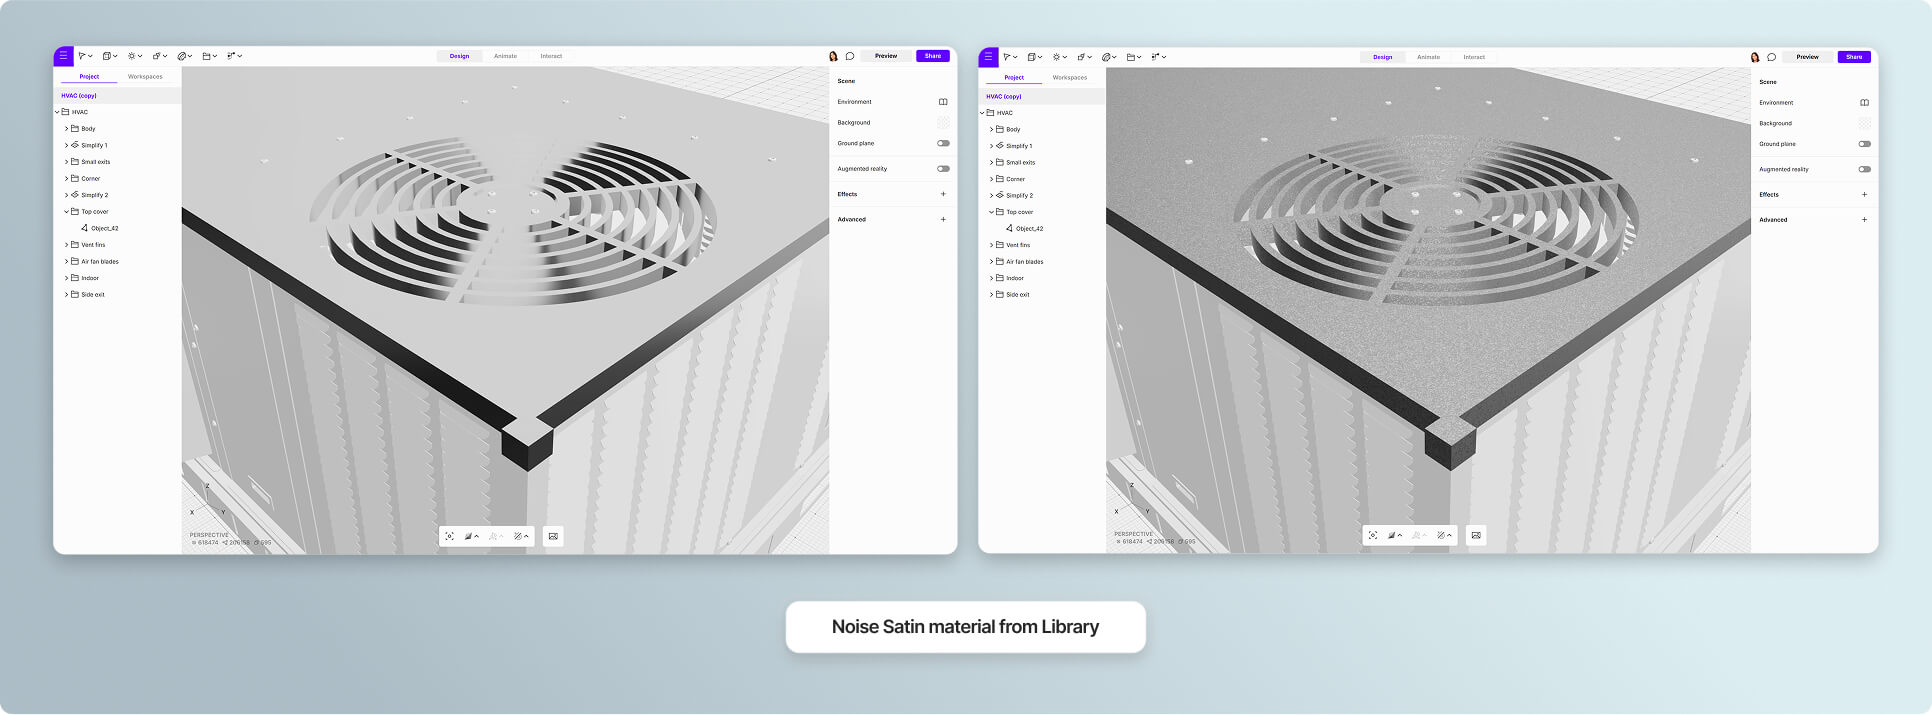Image resolution: width=1932 pixels, height=715 pixels.
Task: Click the focus-on-selection icon in the left viewport
Action: [x=450, y=536]
